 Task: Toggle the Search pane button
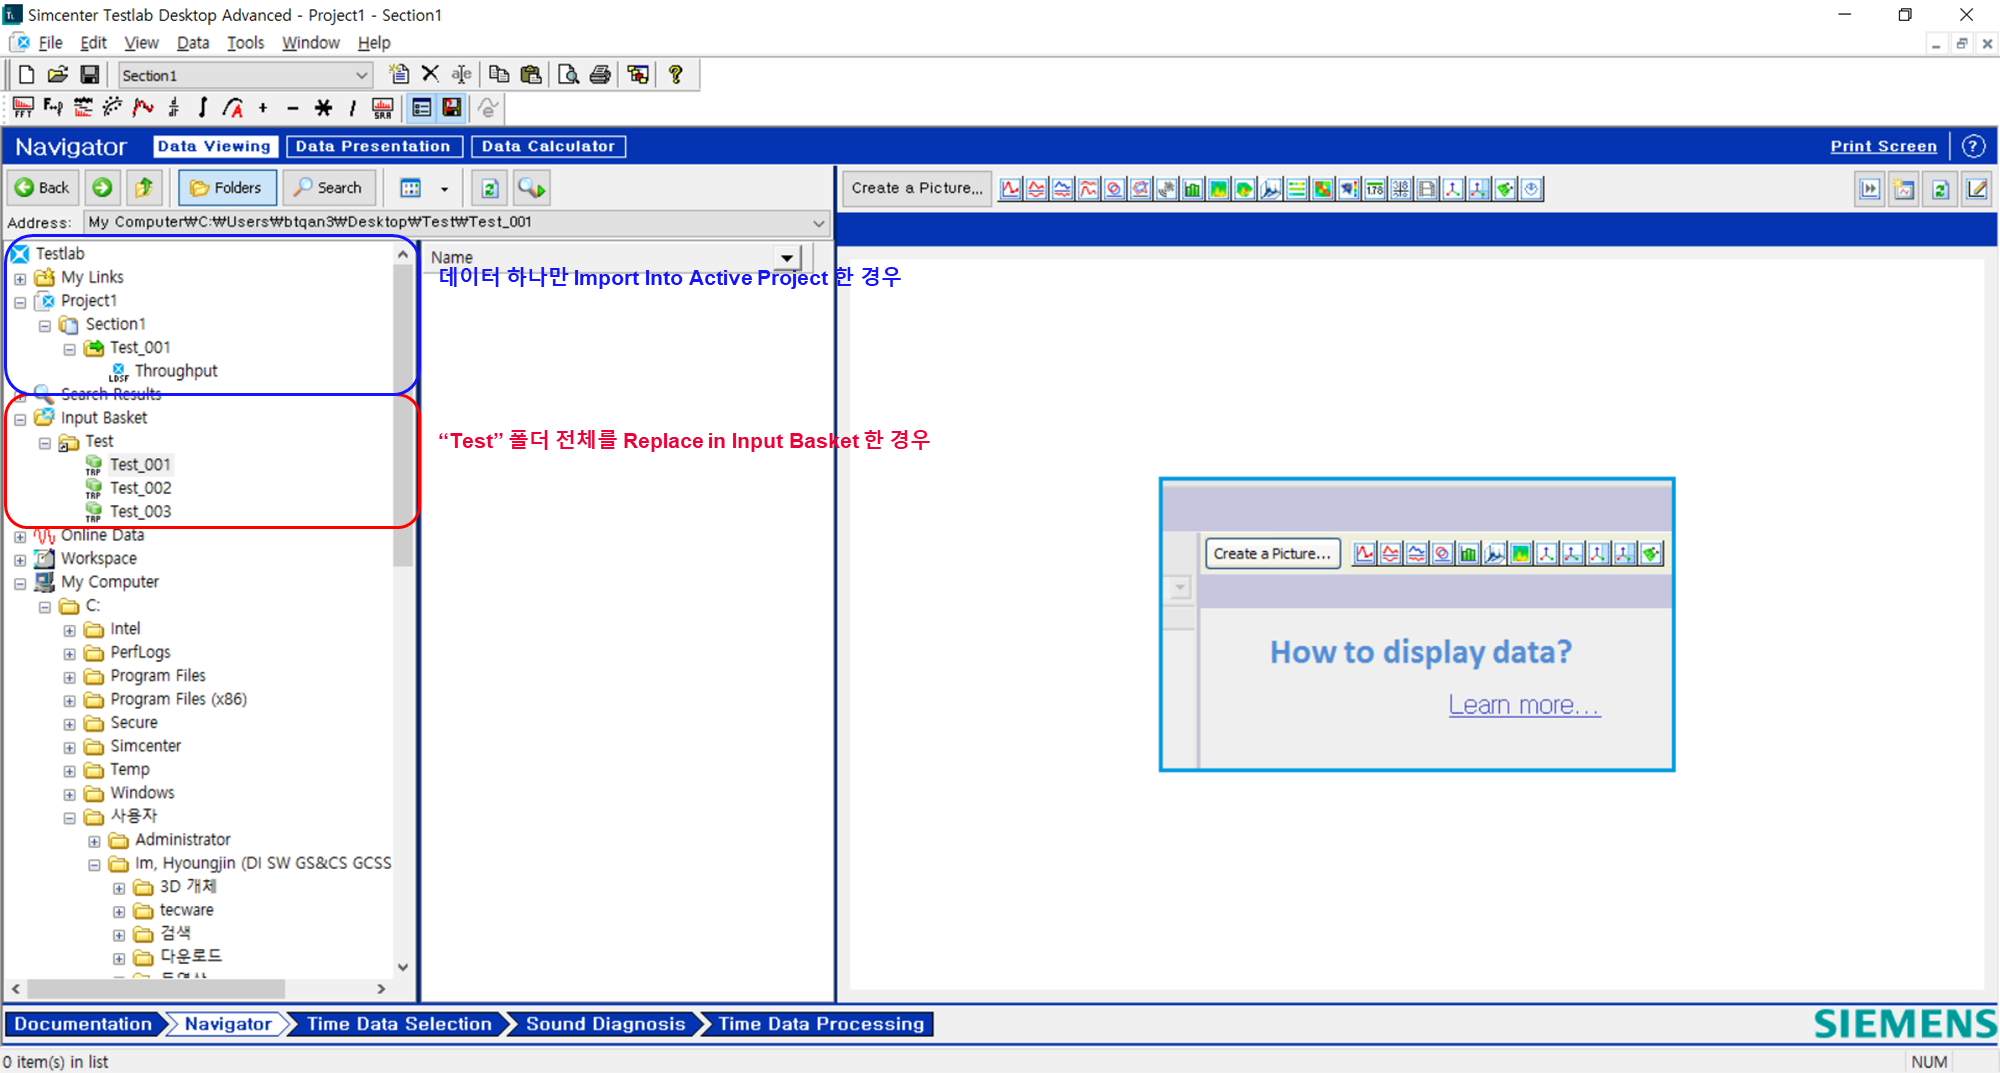(x=329, y=187)
